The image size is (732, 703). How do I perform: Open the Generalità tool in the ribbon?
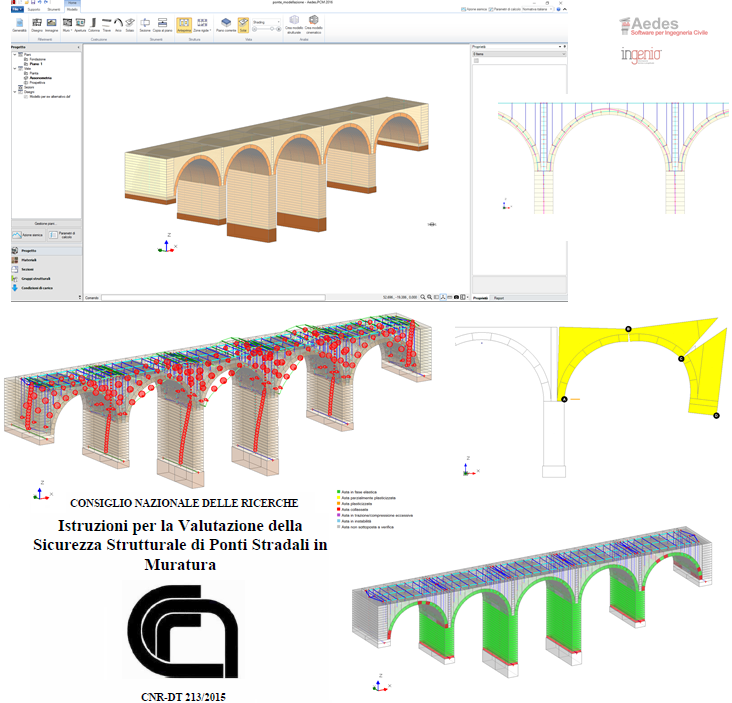click(19, 25)
